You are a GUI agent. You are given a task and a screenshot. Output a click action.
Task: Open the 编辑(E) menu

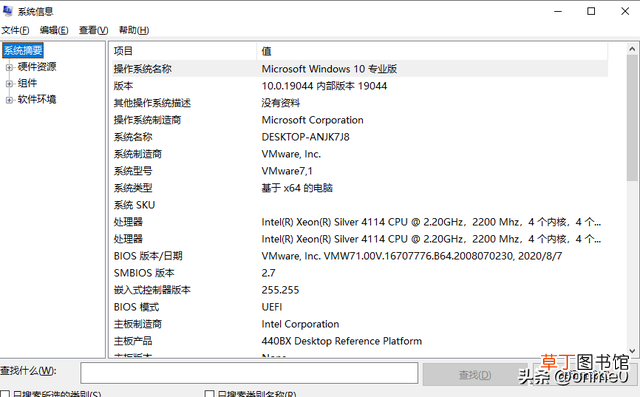(54, 30)
